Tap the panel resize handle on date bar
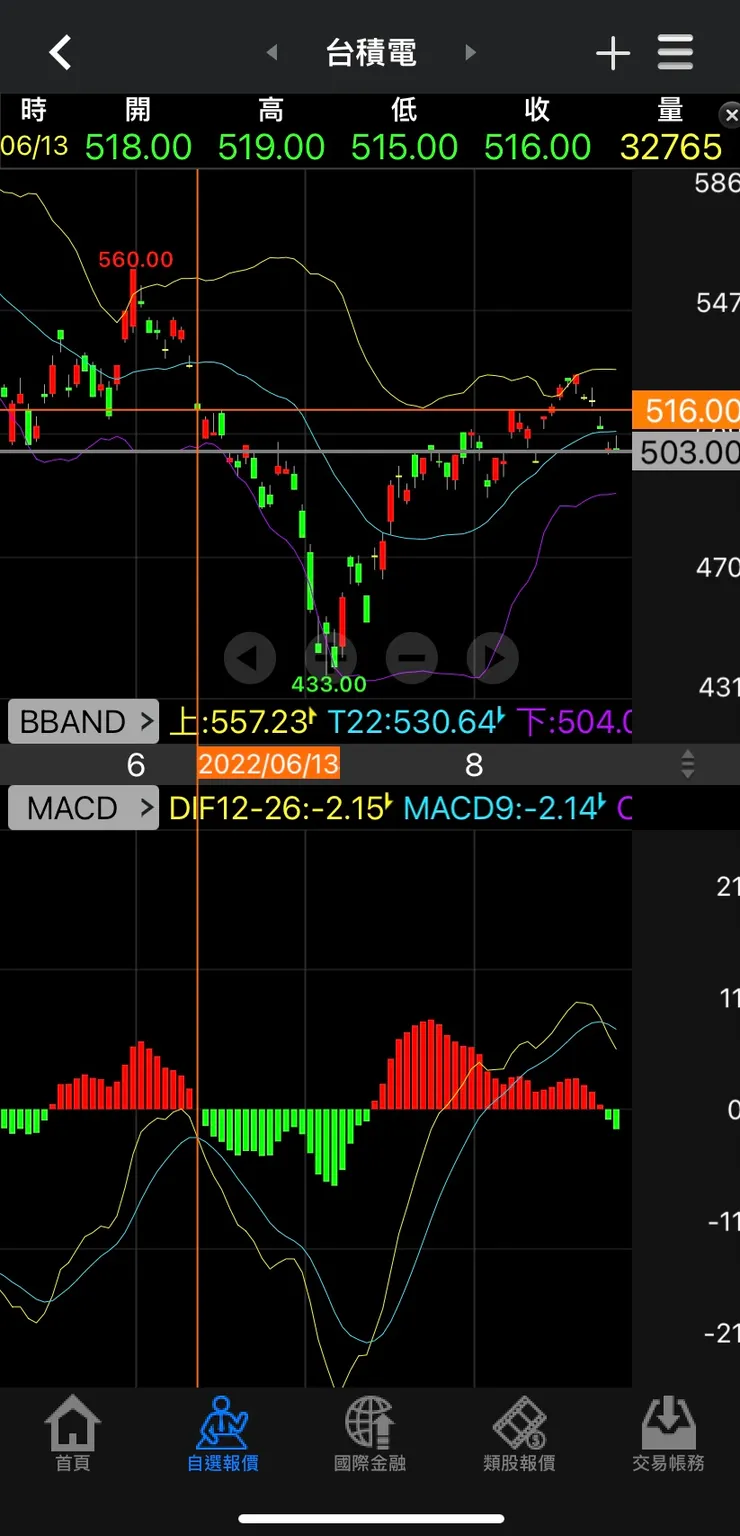Viewport: 740px width, 1536px height. click(x=687, y=765)
